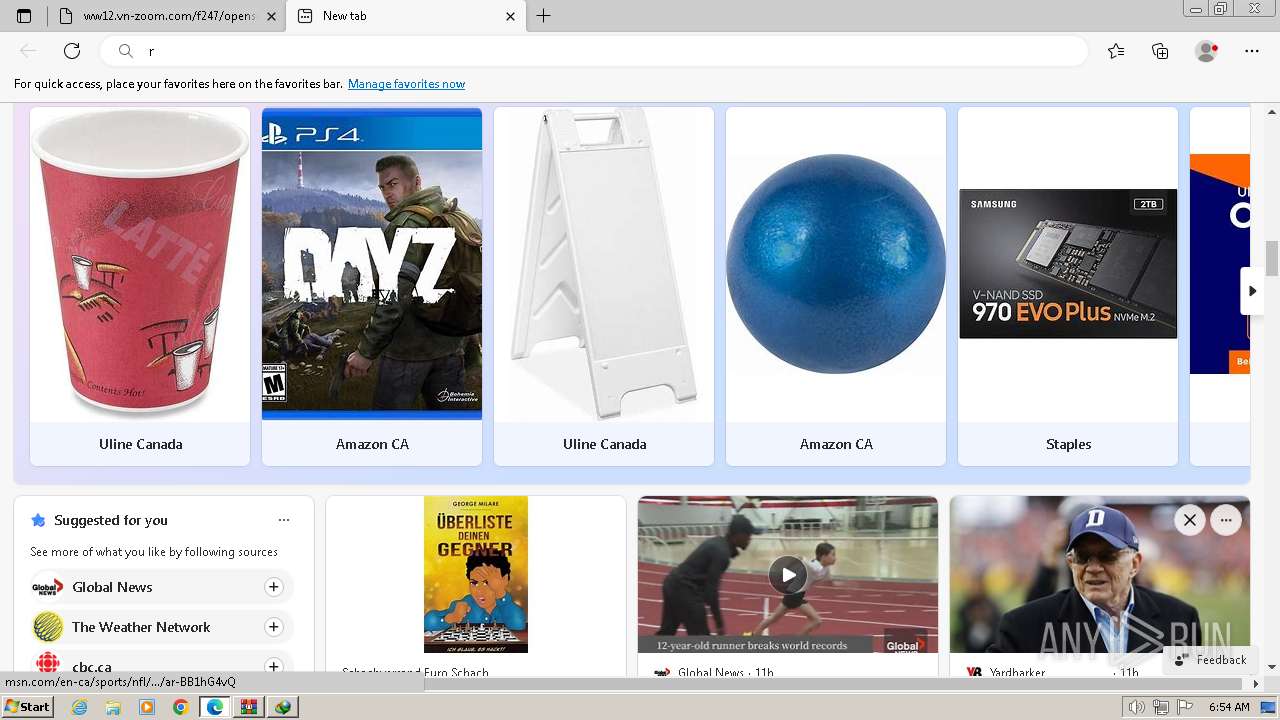Open the Favorites star menu
The image size is (1280, 720).
(1116, 51)
